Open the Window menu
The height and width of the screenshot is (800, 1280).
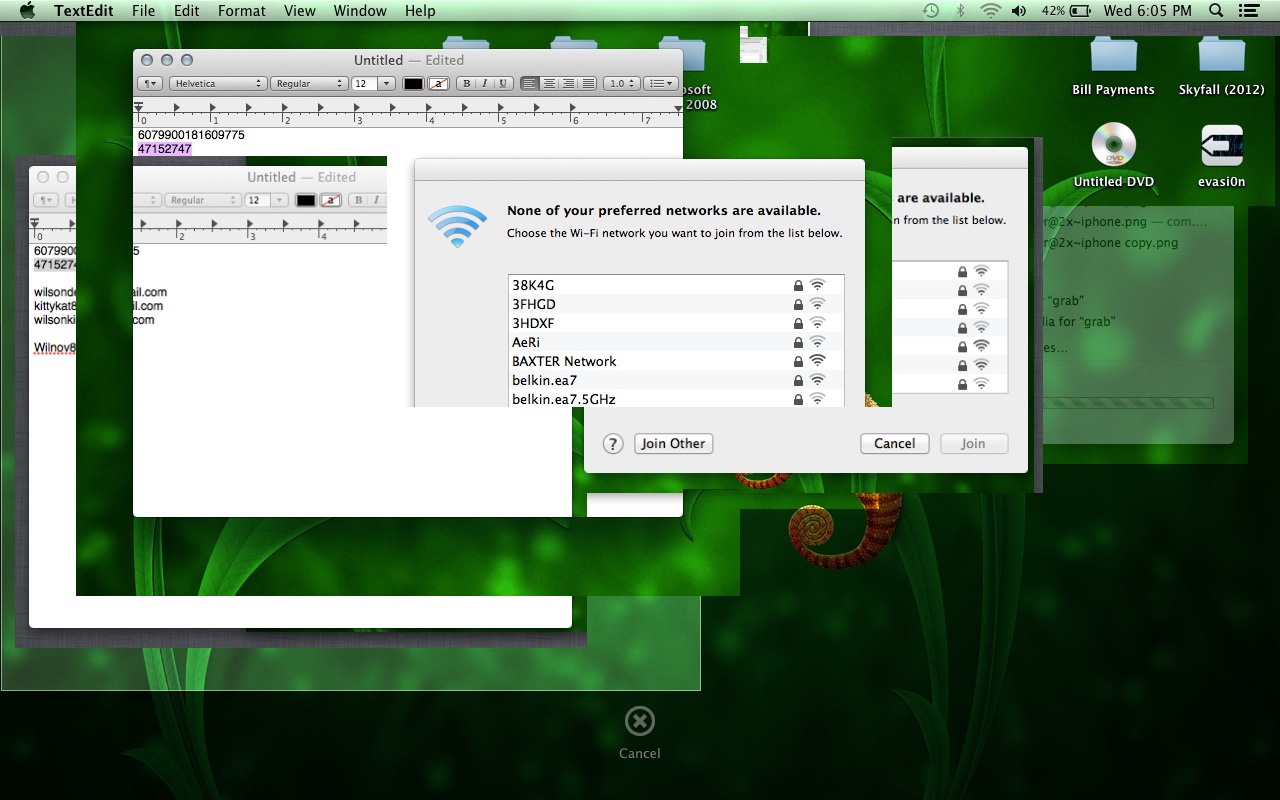(x=360, y=11)
